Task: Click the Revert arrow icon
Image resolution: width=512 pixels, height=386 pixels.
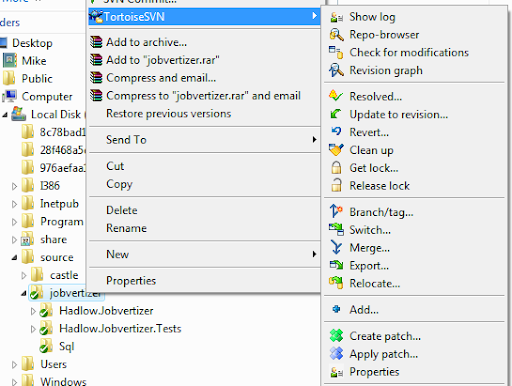Action: [336, 131]
